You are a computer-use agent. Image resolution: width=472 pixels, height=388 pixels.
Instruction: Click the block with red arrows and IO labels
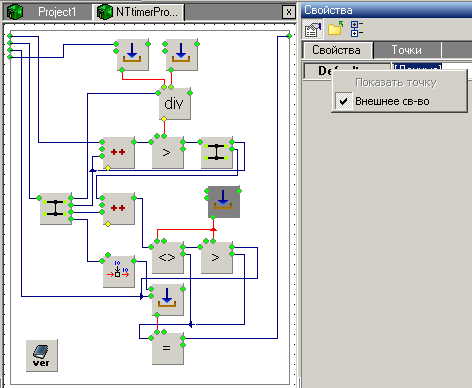click(x=119, y=272)
